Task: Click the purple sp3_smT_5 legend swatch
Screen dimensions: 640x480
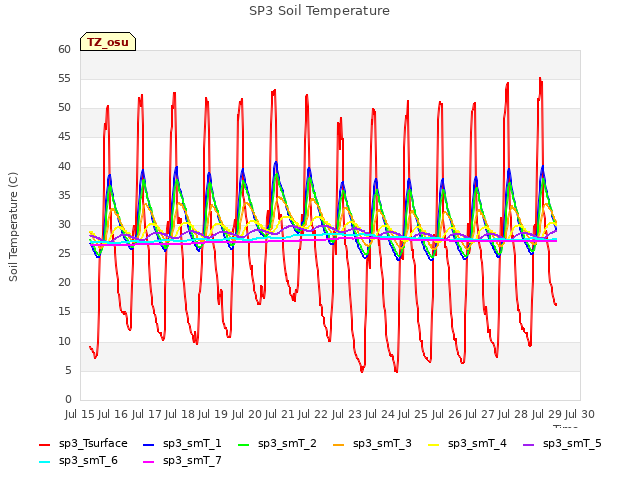Action: point(529,444)
